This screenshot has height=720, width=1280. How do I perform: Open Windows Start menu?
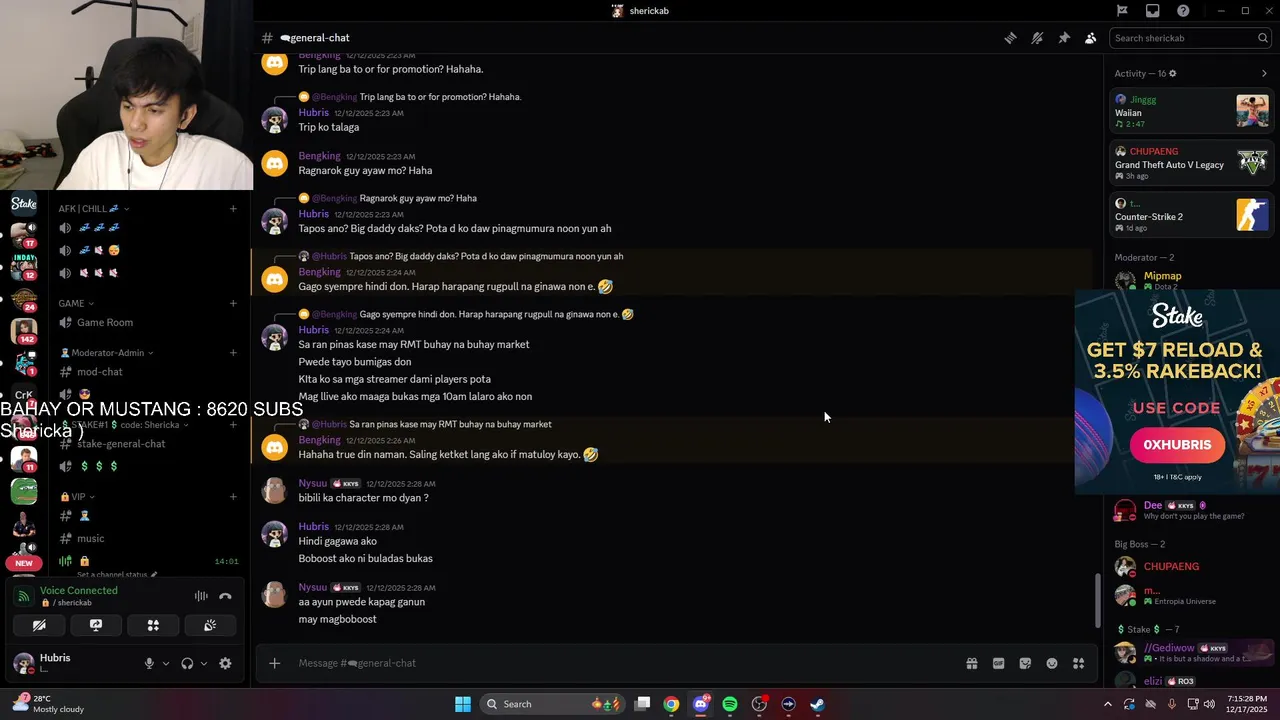[463, 704]
